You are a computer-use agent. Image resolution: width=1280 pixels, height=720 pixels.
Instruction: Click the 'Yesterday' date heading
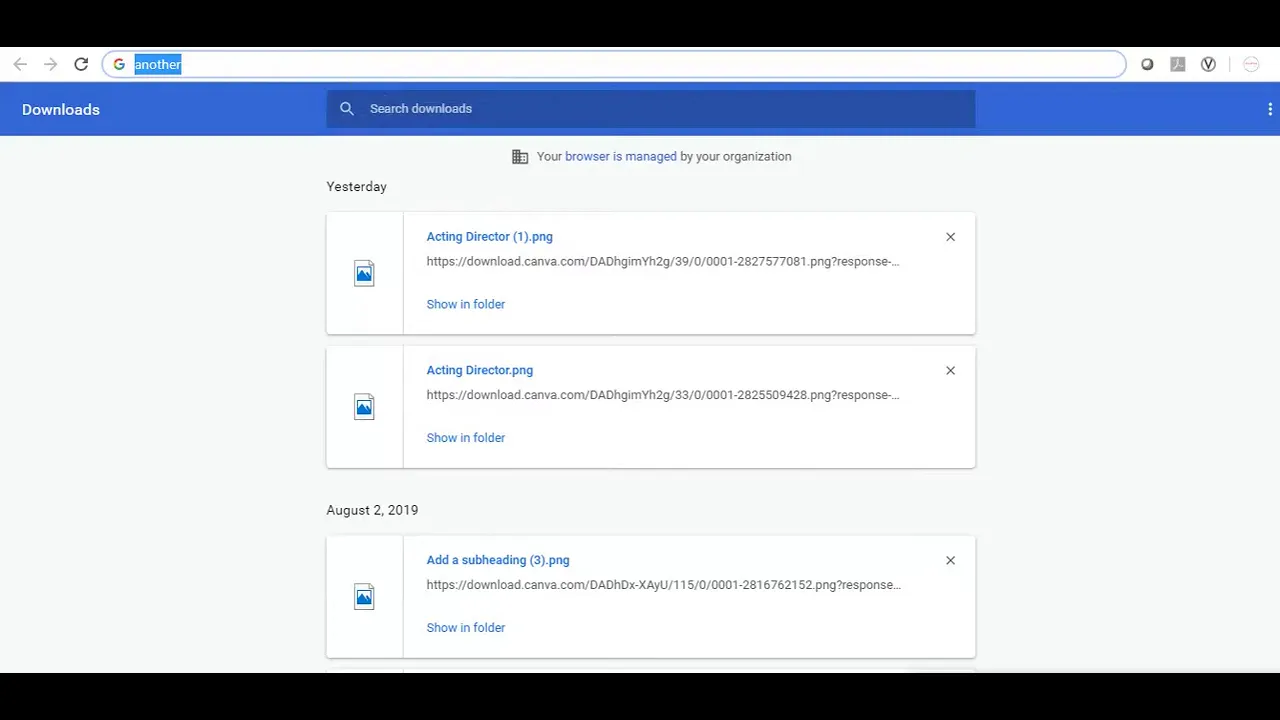(356, 187)
